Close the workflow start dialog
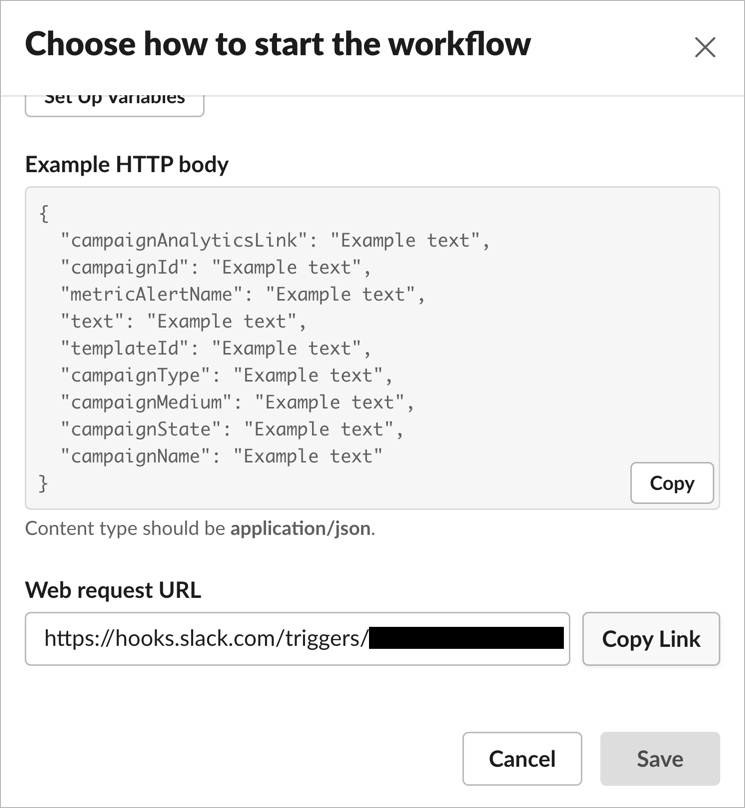This screenshot has height=808, width=745. pos(705,47)
